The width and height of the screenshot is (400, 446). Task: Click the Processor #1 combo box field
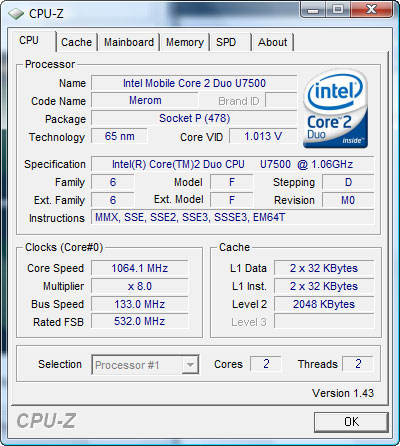(x=145, y=365)
